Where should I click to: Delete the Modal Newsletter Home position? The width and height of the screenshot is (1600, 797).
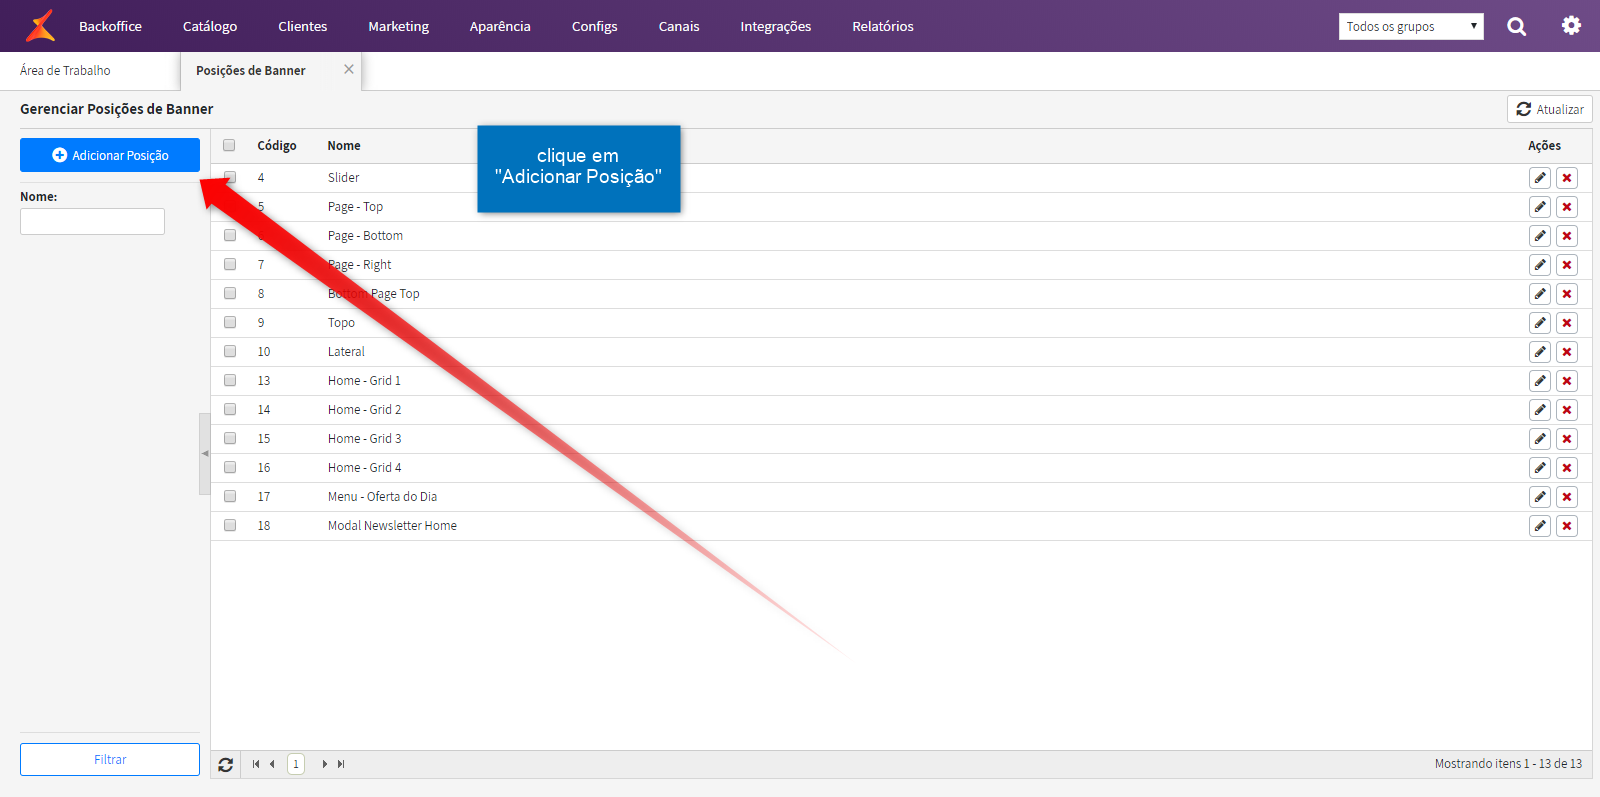[x=1567, y=526]
